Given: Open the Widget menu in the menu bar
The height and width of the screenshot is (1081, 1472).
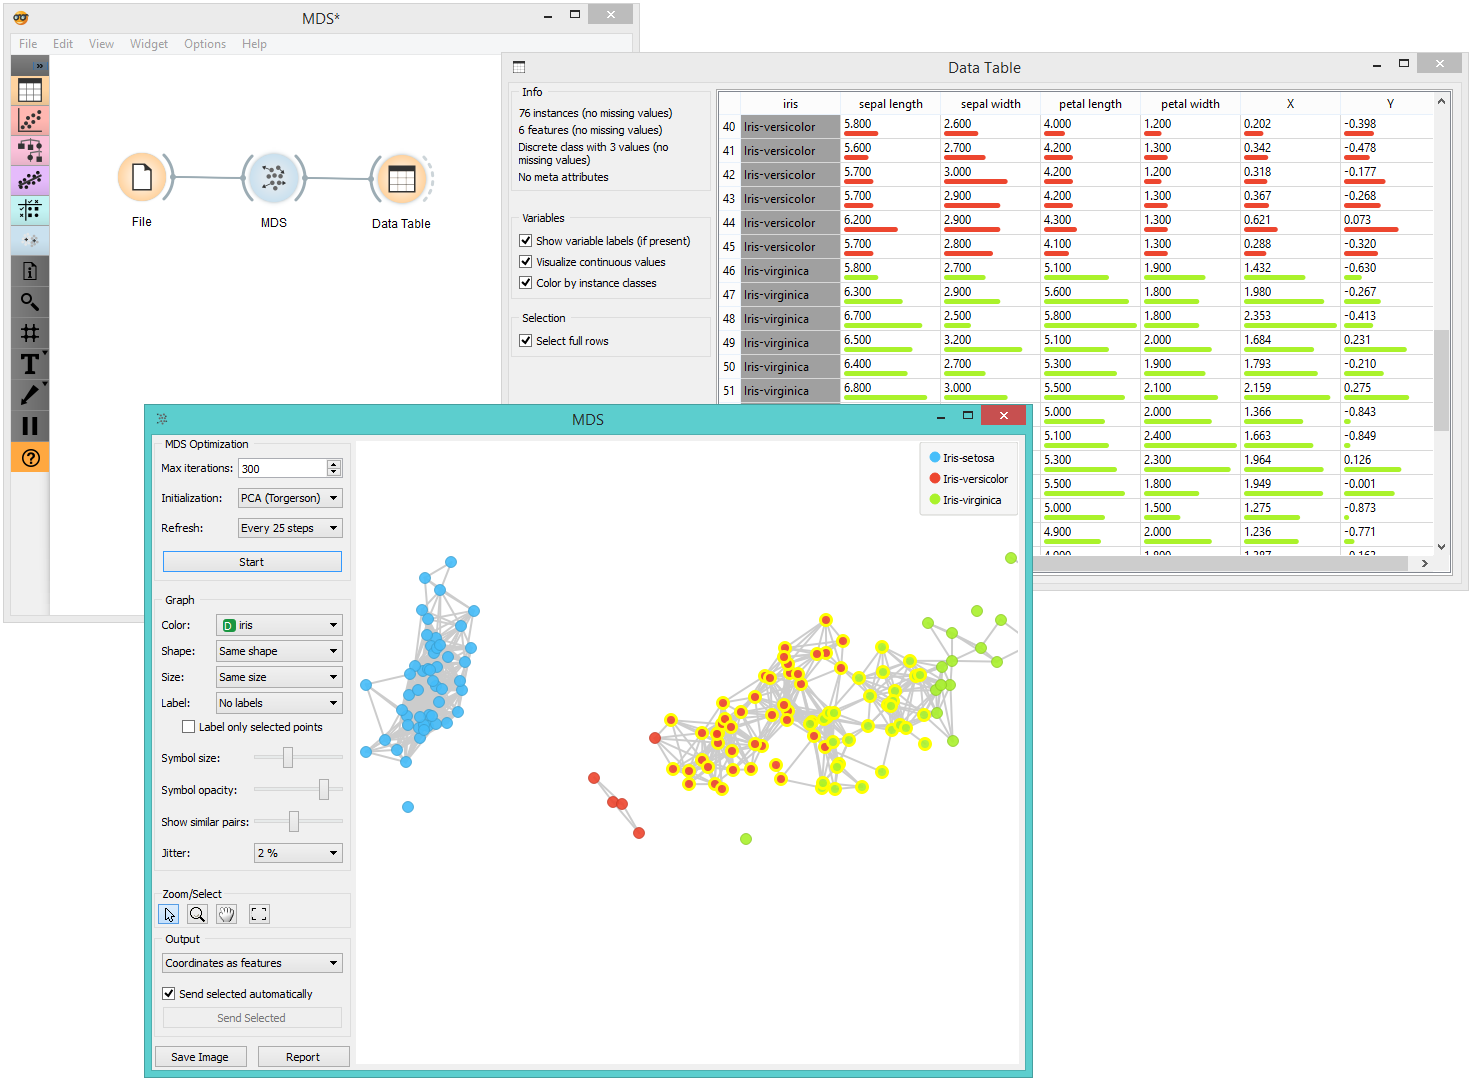Looking at the screenshot, I should [149, 44].
